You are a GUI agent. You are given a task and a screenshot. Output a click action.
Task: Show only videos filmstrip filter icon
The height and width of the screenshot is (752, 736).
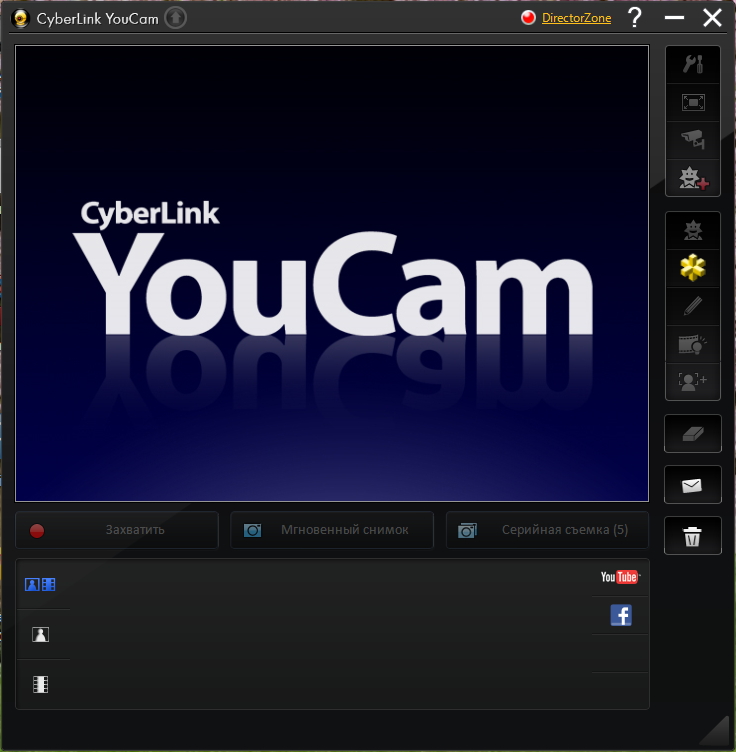point(40,684)
